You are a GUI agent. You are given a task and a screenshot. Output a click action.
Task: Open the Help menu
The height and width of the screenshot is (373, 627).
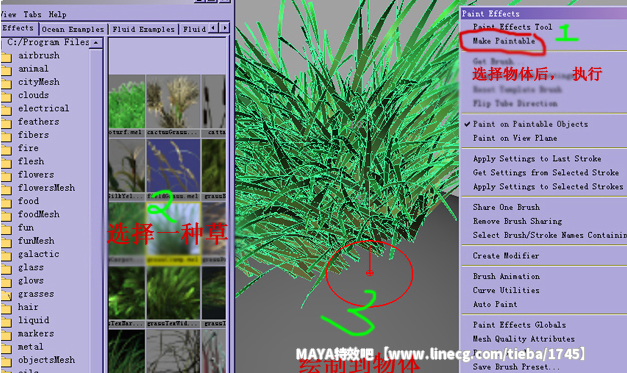click(x=58, y=14)
